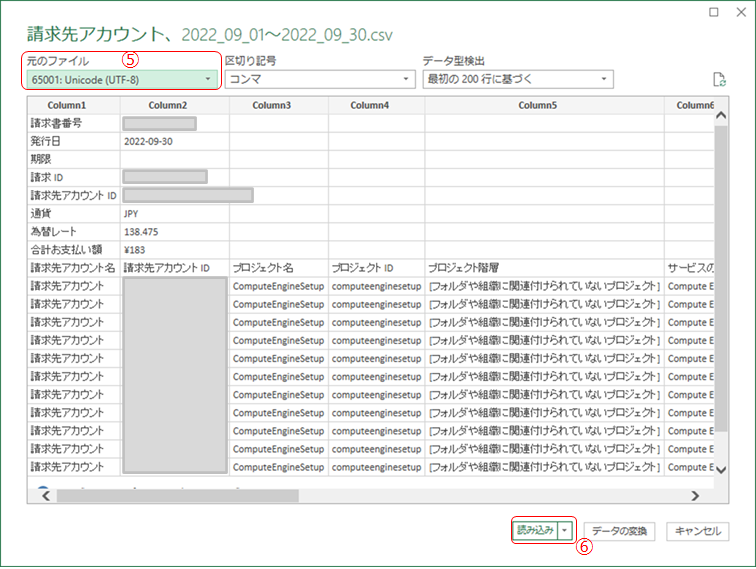Expand the データ型検出 dropdown

(517, 79)
